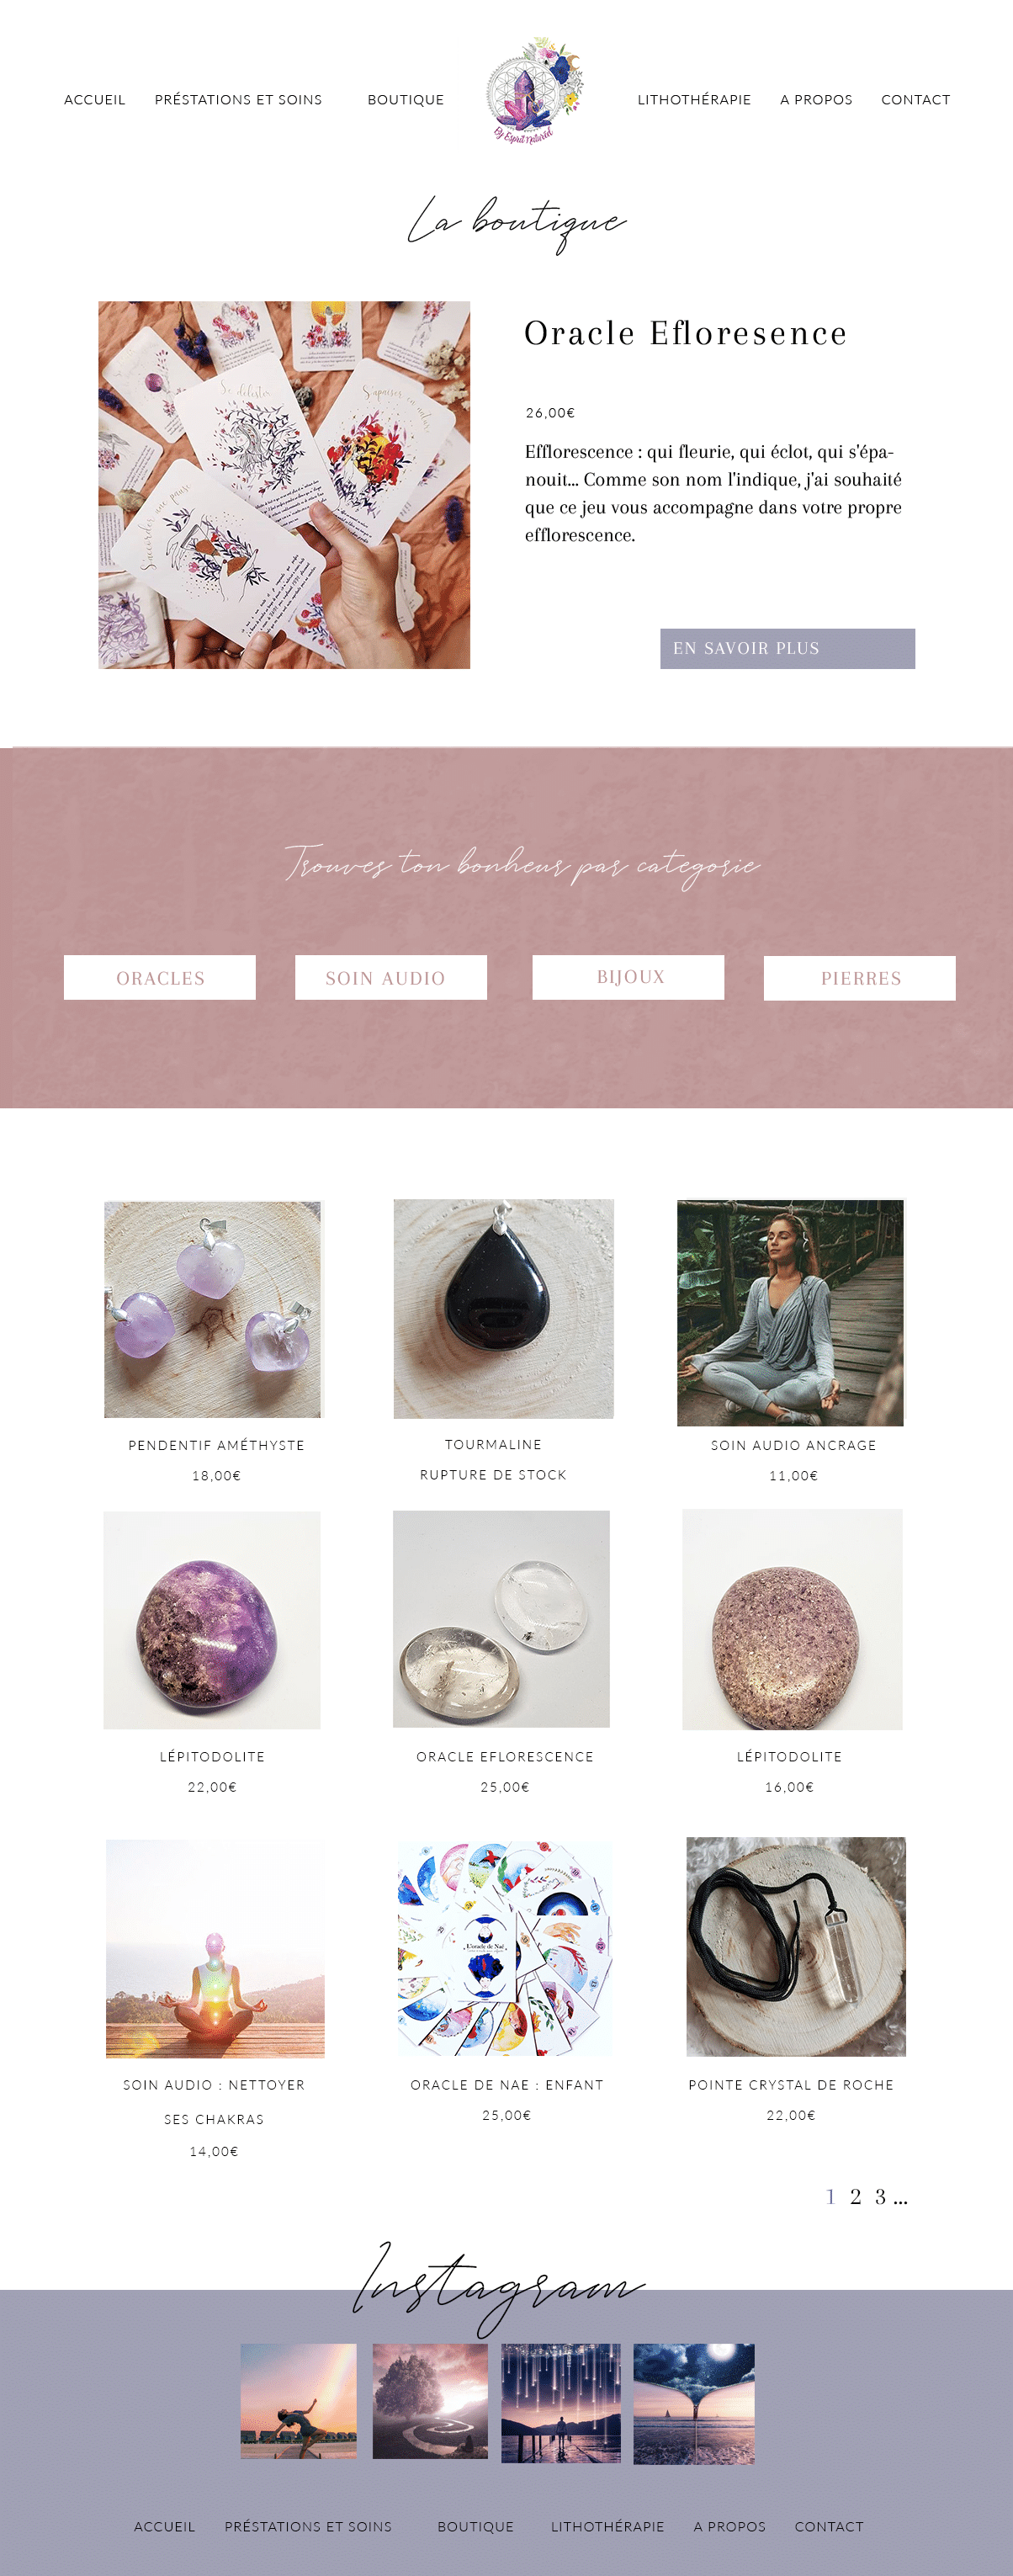The height and width of the screenshot is (2576, 1013).
Task: Click the Oracle de Nae Enfant image
Action: [504, 1947]
